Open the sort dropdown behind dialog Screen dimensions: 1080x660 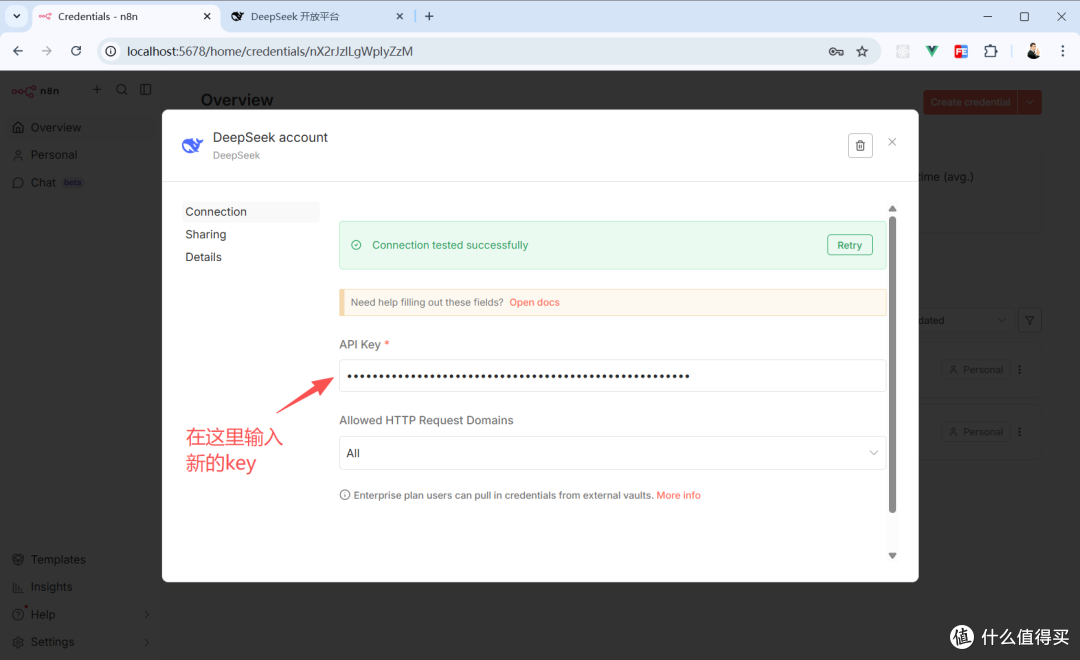[964, 320]
